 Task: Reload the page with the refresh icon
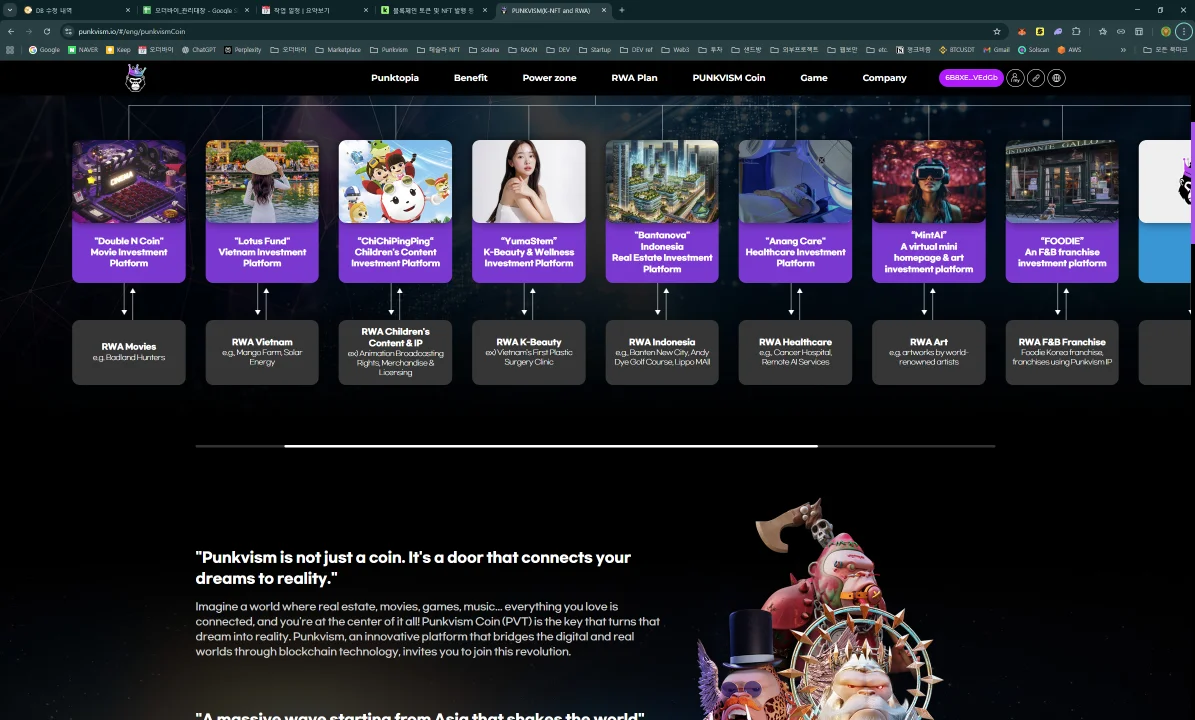47,31
